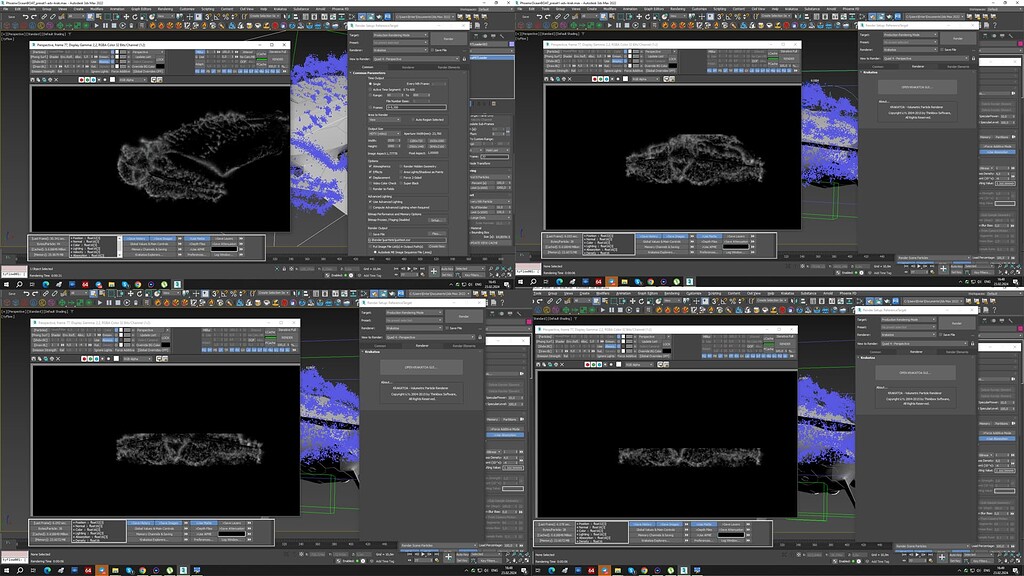Open the View to Render viewport dropdown
Image resolution: width=1024 pixels, height=576 pixels.
[415, 57]
